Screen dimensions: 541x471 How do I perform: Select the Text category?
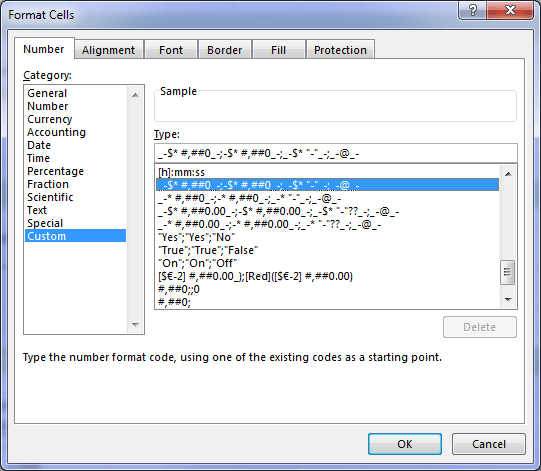coord(75,210)
